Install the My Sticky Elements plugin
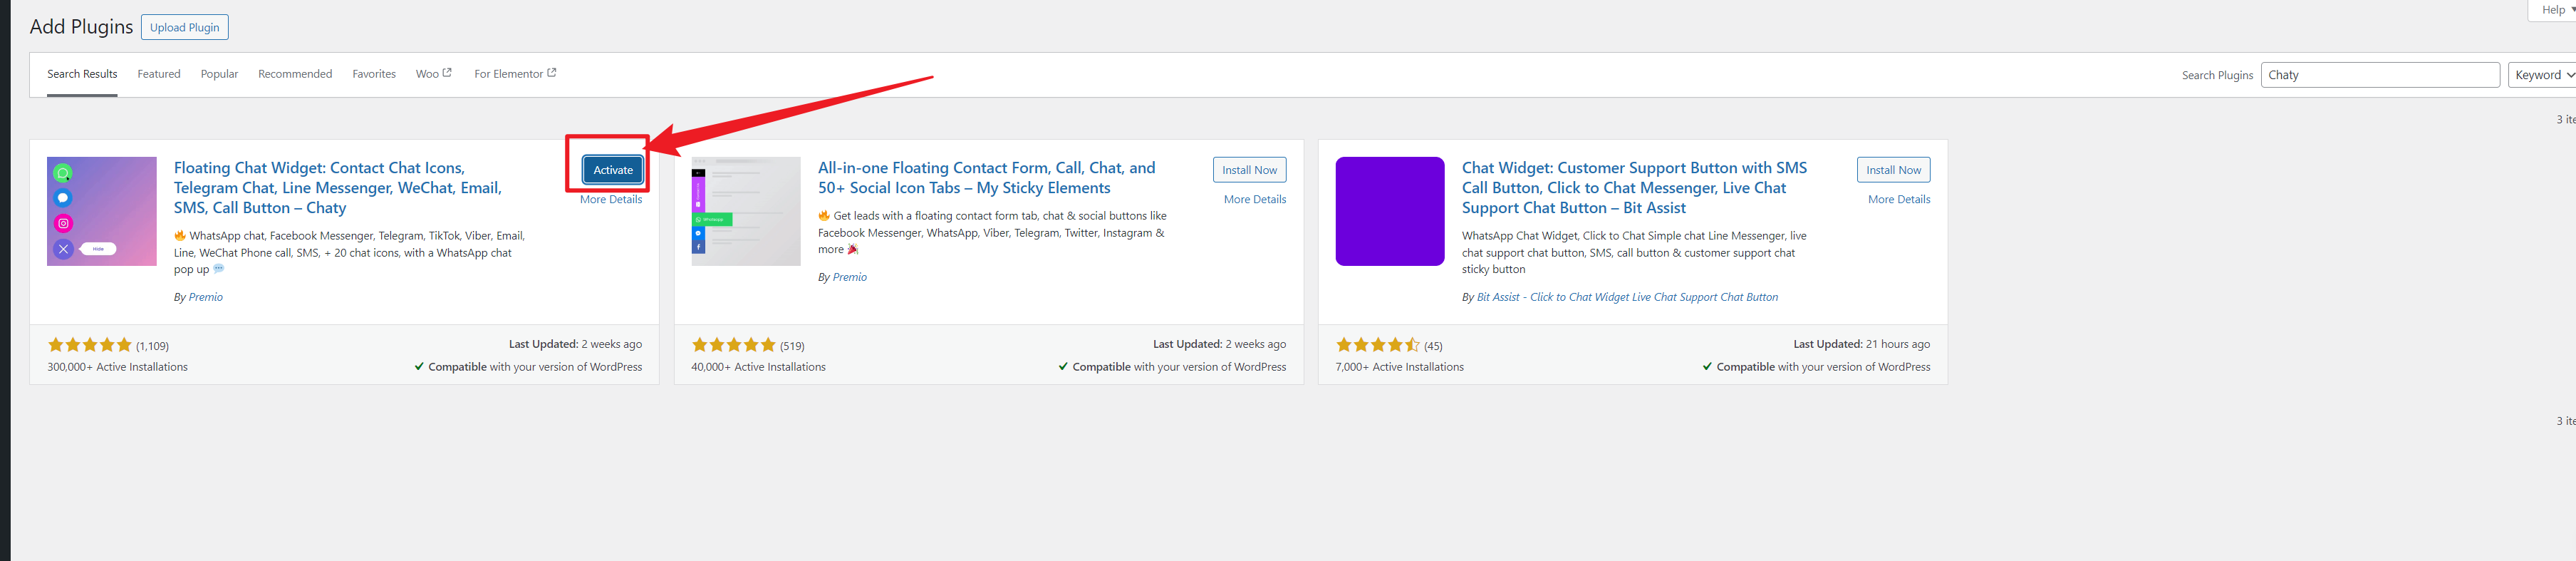 pos(1248,170)
